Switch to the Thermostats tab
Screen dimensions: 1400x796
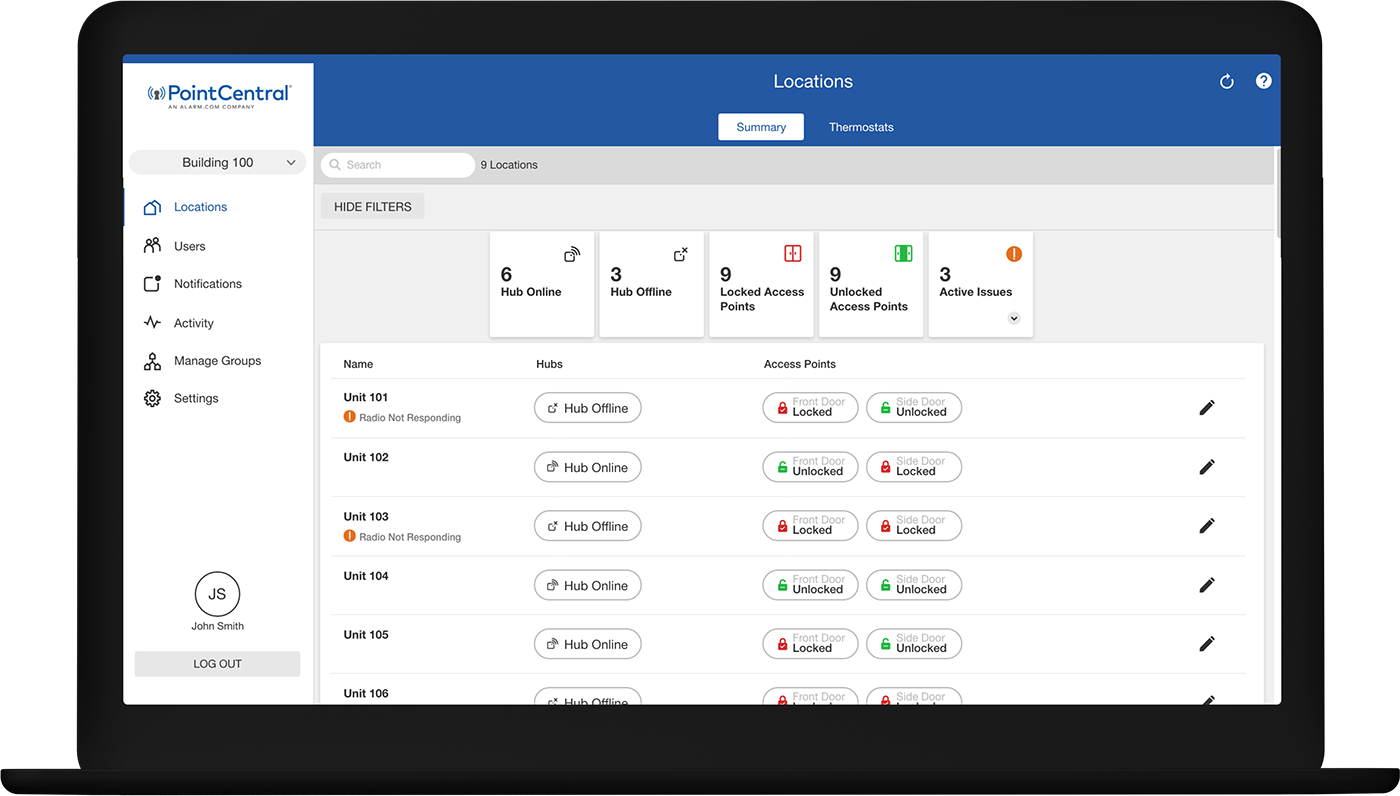tap(861, 127)
